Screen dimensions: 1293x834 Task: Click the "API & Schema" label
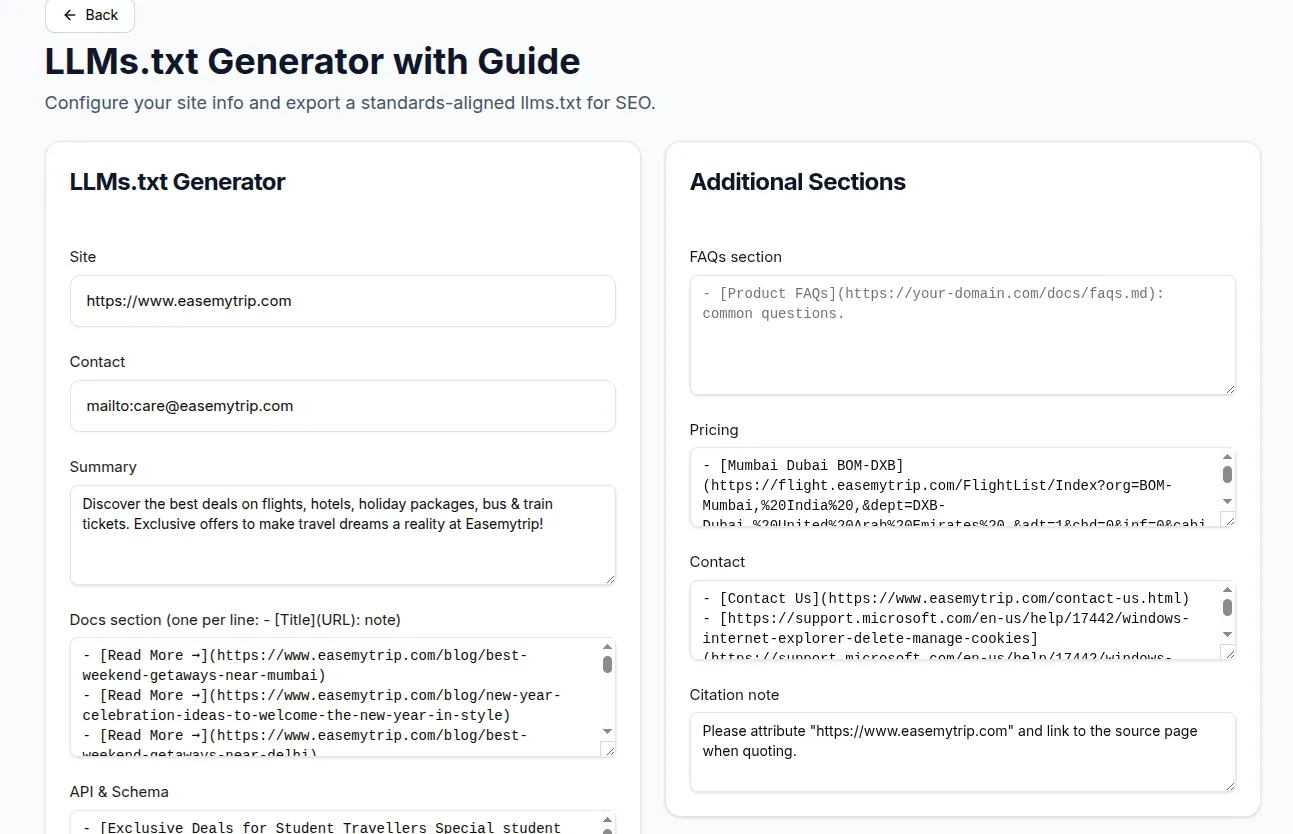[x=119, y=792]
